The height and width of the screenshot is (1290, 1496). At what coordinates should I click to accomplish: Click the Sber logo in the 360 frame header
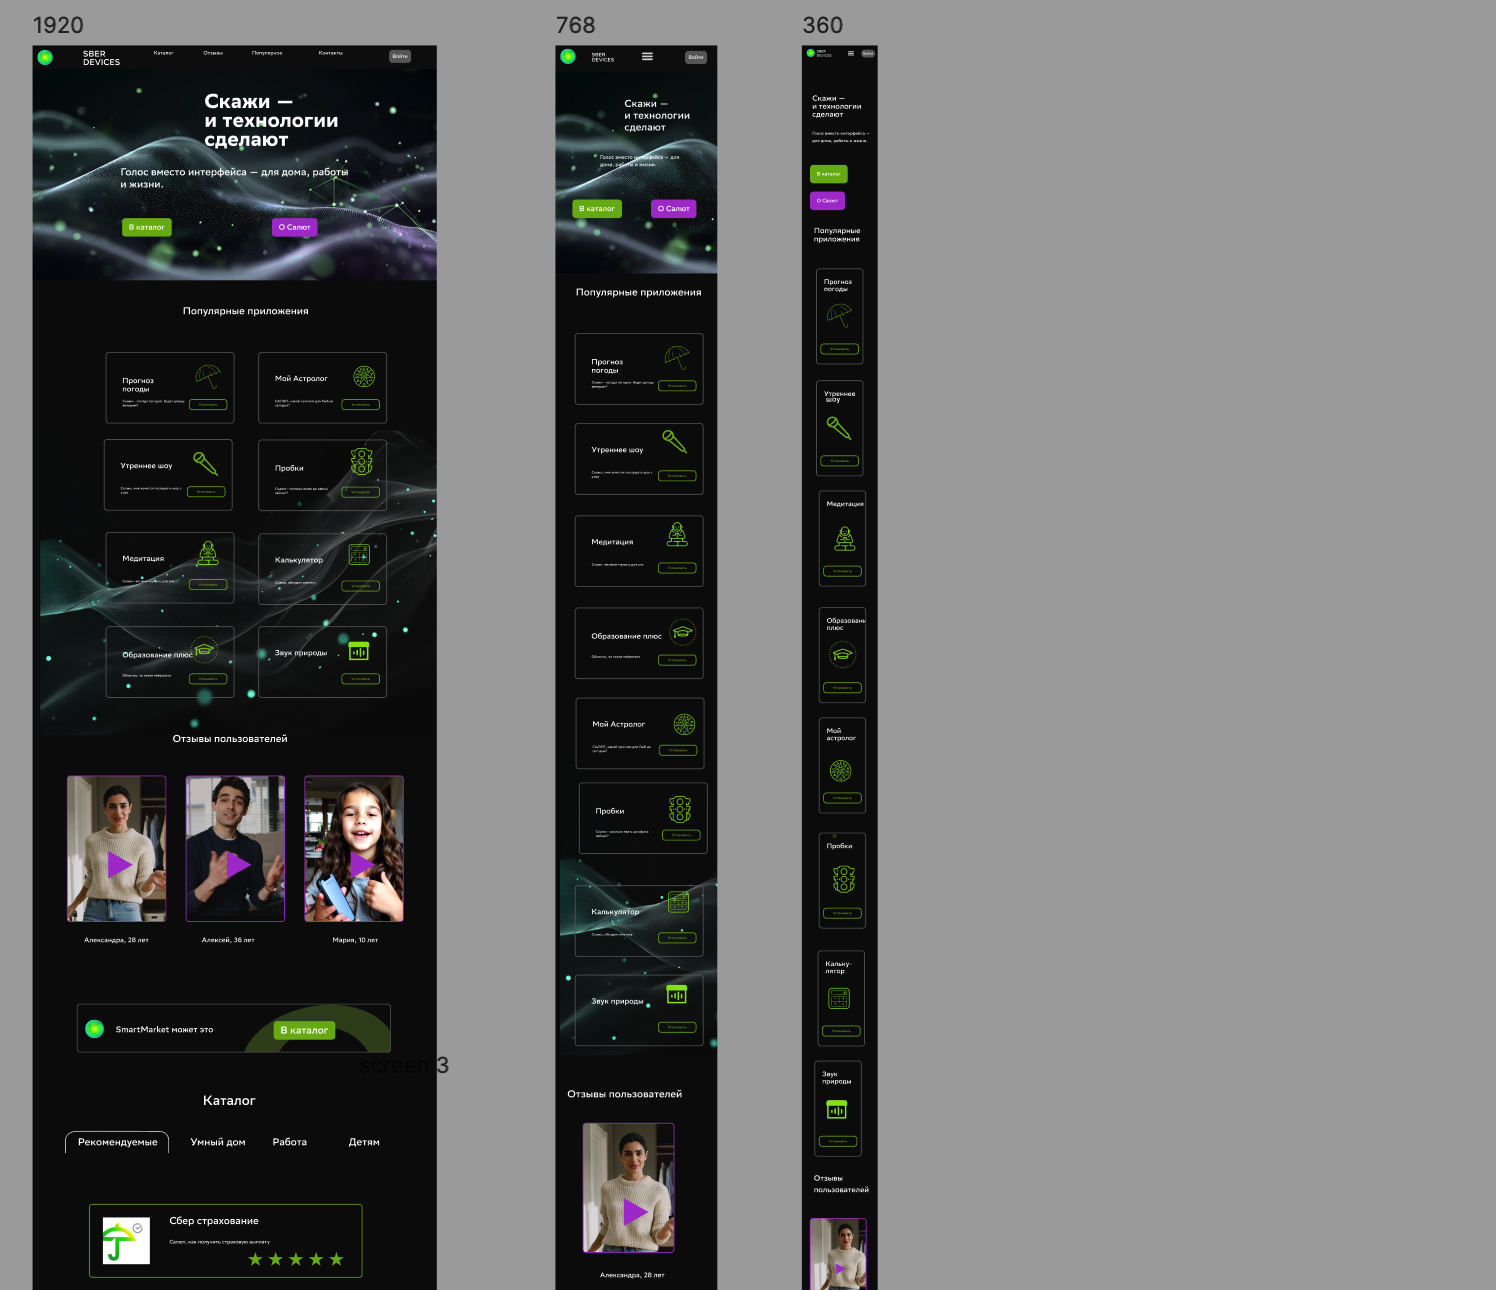click(811, 53)
